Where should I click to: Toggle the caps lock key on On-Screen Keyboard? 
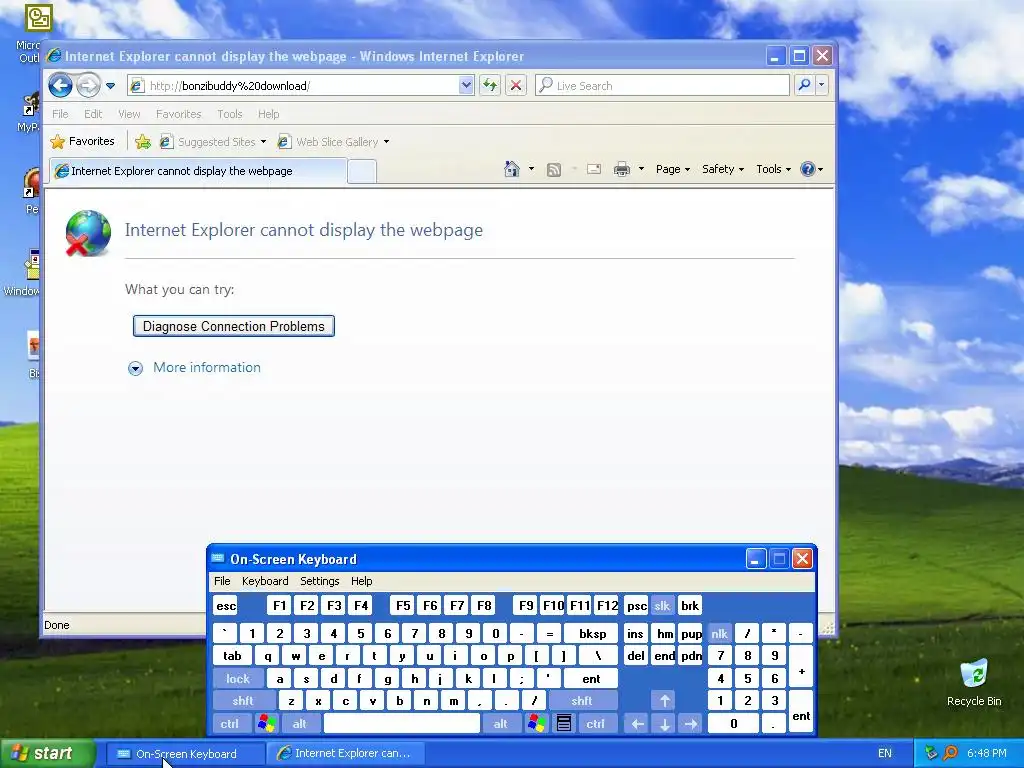click(x=238, y=679)
